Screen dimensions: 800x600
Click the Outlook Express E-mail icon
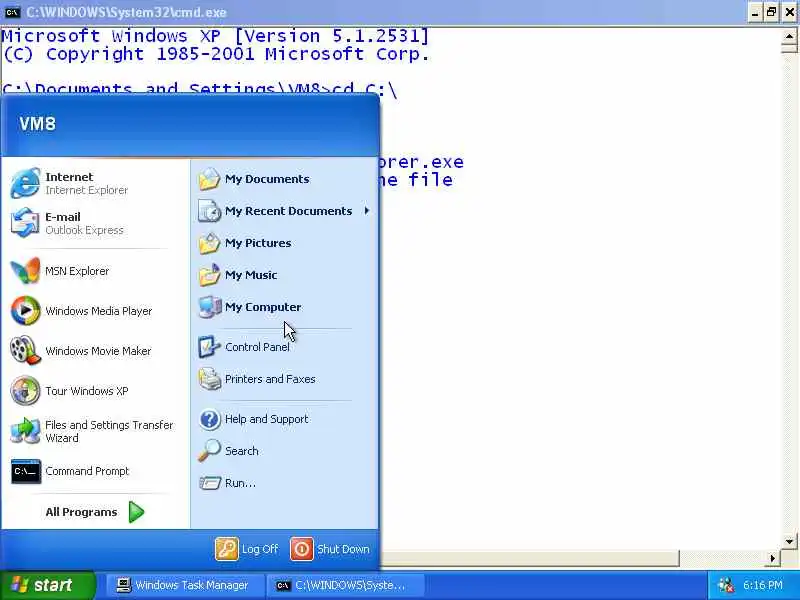25,223
